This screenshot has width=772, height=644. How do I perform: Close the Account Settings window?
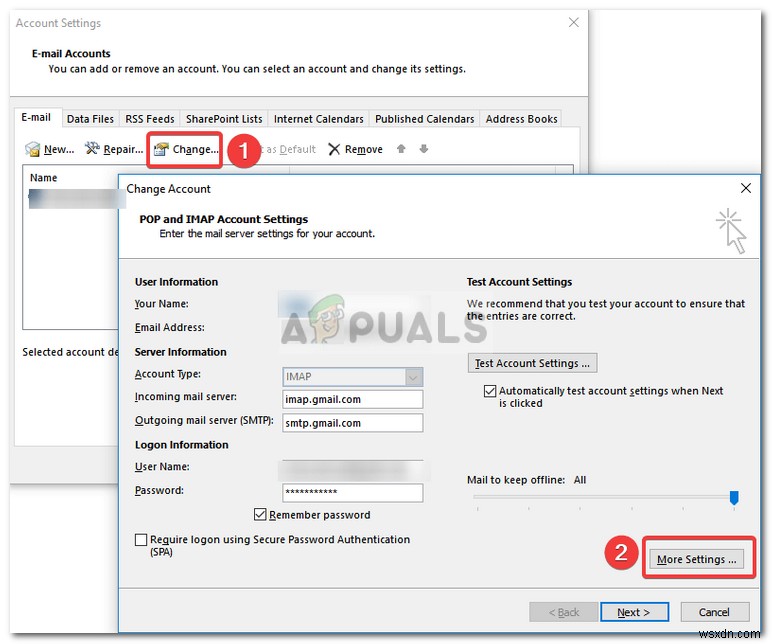click(573, 22)
